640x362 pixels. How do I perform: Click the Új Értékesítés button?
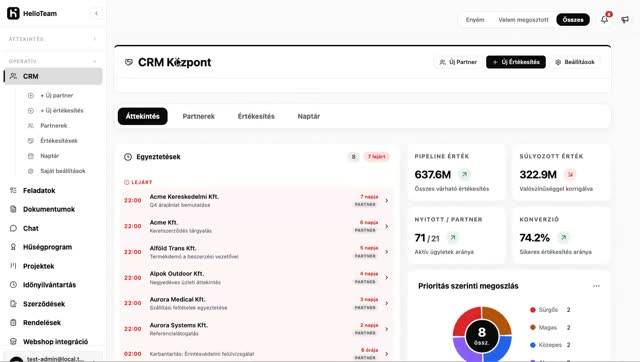(x=516, y=62)
